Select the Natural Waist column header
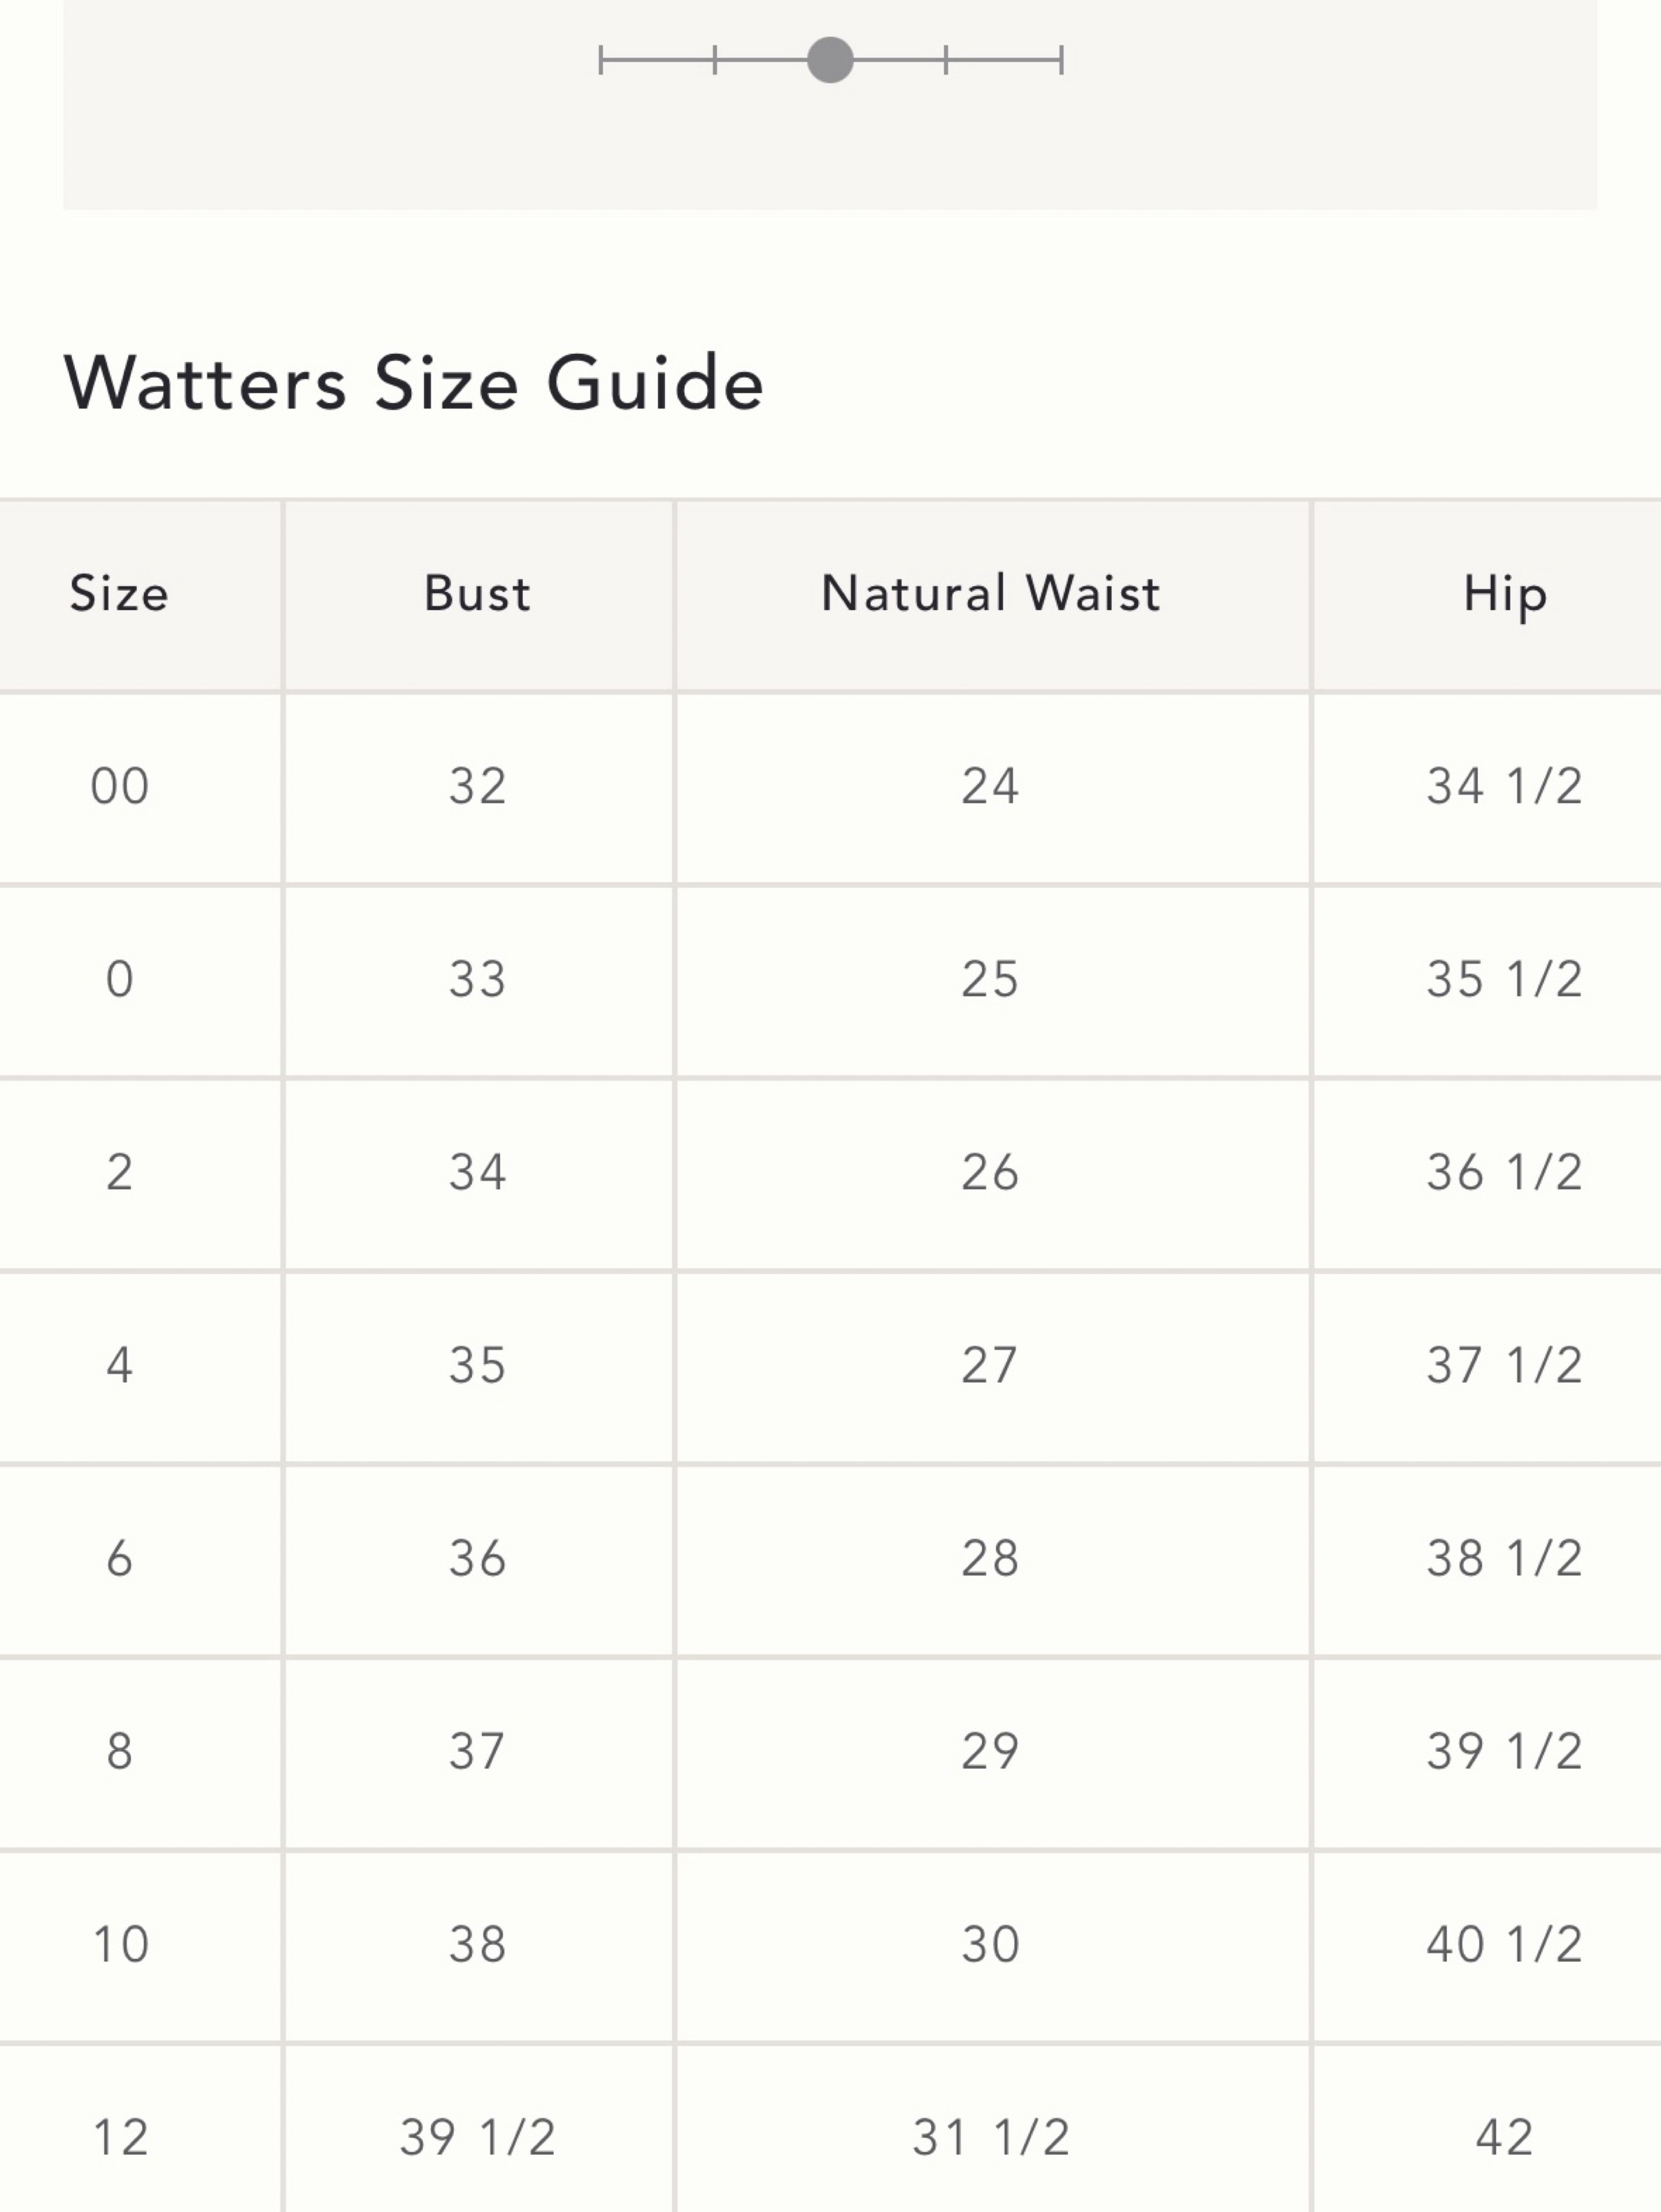This screenshot has height=2212, width=1661. click(991, 593)
